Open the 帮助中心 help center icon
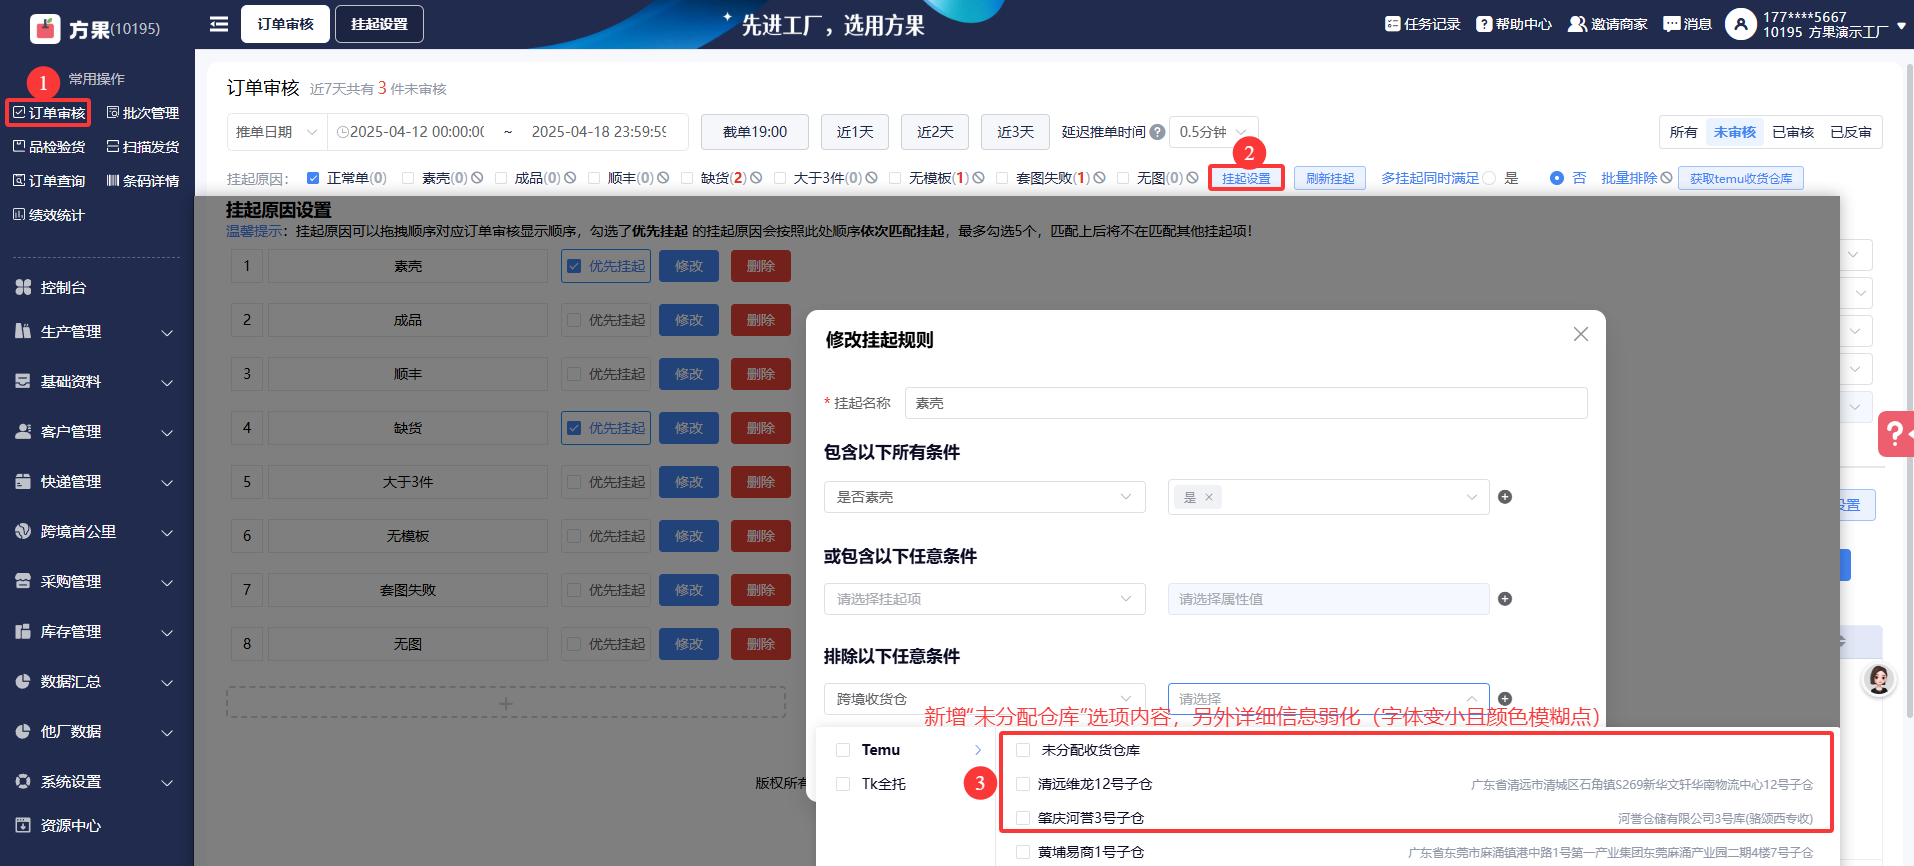 1484,24
